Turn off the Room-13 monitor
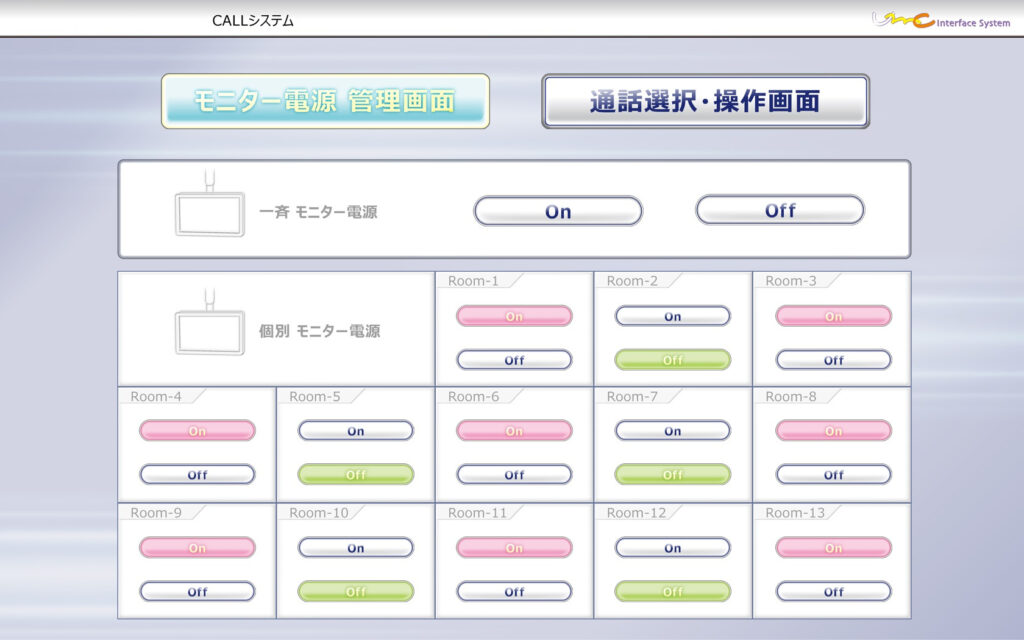 pyautogui.click(x=833, y=591)
